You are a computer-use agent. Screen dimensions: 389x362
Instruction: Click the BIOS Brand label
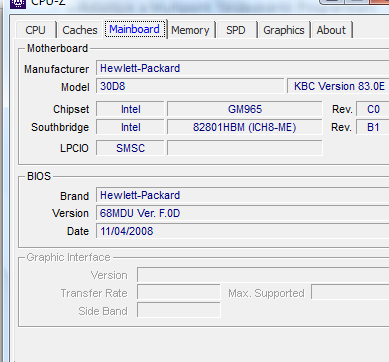click(74, 196)
